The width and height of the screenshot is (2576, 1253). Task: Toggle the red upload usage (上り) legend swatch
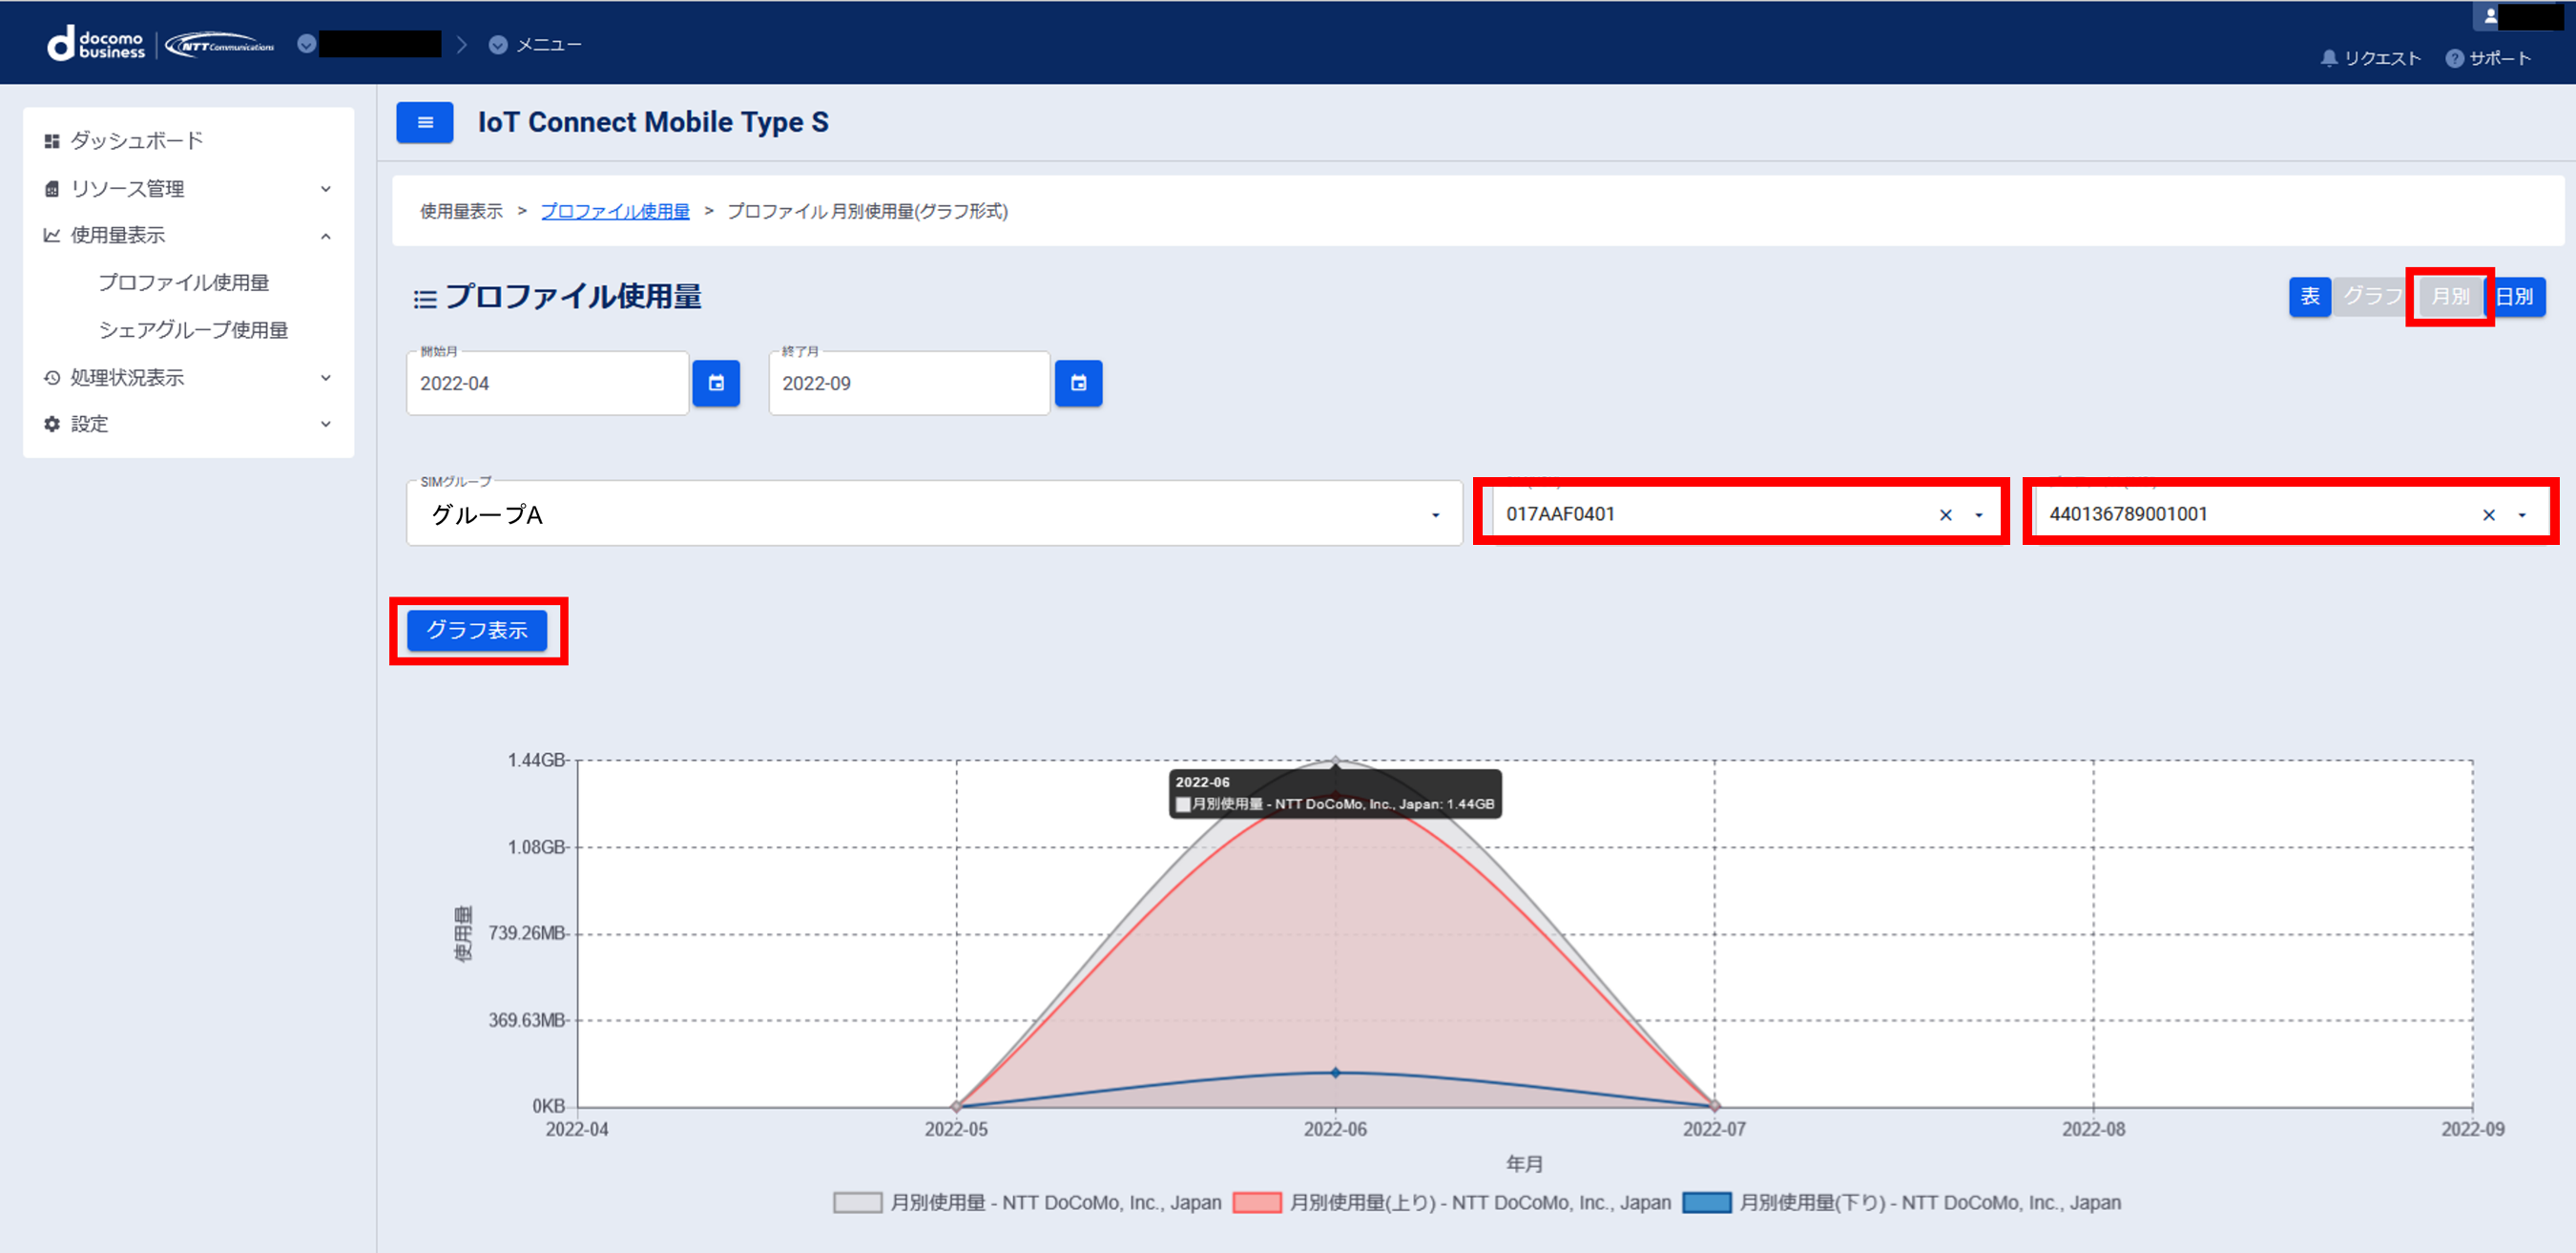point(1256,1202)
